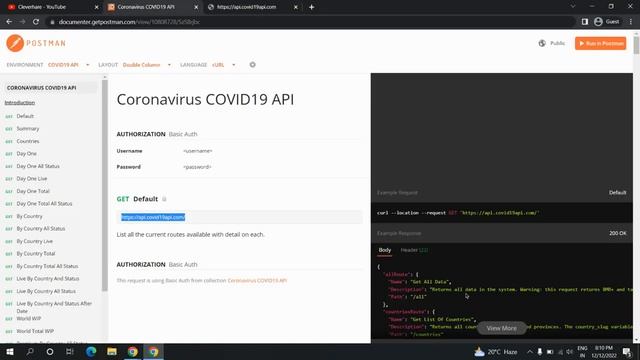Image resolution: width=640 pixels, height=360 pixels.
Task: Open World Total WIP request
Action: pos(35,331)
